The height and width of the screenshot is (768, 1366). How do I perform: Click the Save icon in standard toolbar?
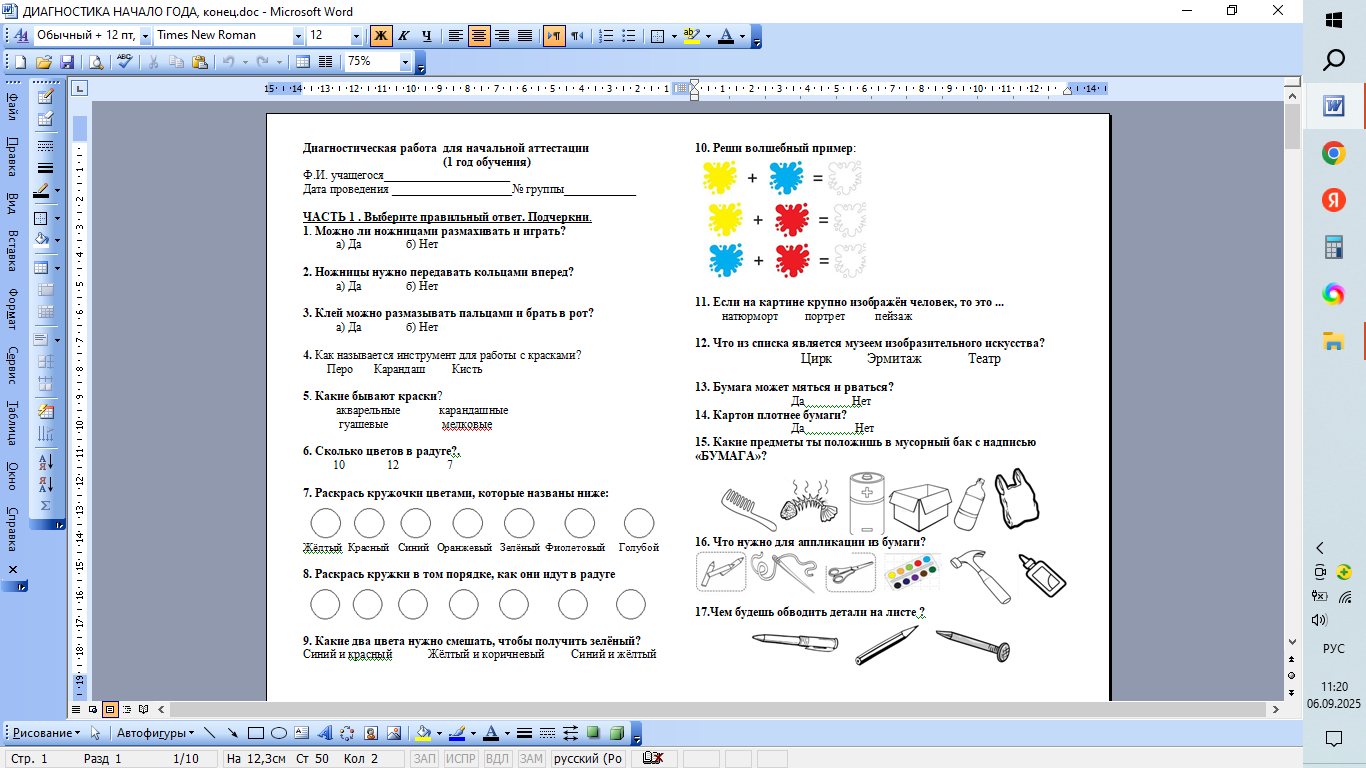click(66, 62)
